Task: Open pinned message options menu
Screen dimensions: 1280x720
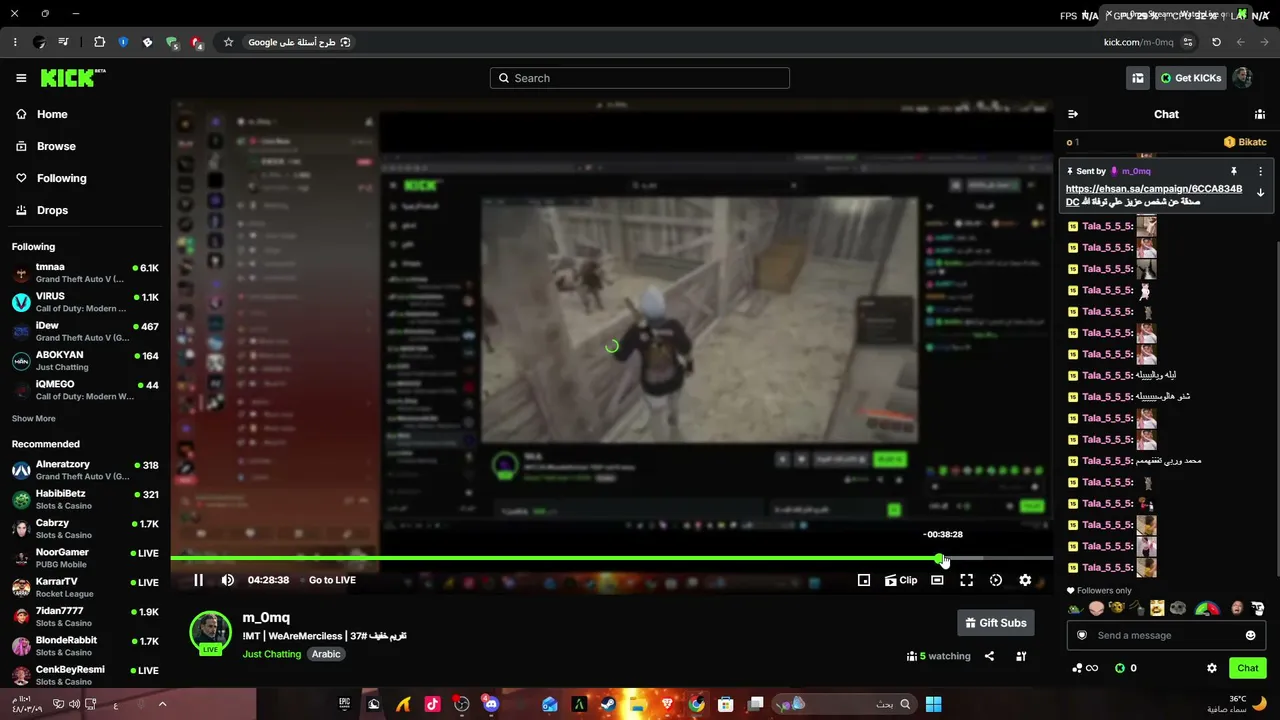Action: [x=1260, y=171]
